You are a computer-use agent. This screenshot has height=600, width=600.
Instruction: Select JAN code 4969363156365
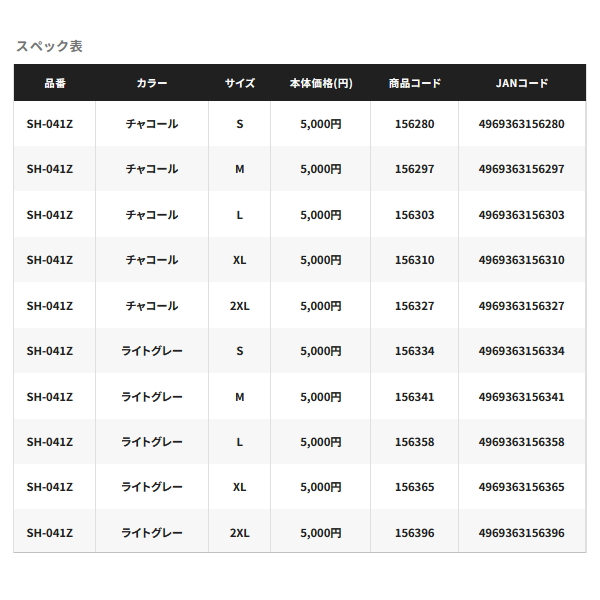521,487
